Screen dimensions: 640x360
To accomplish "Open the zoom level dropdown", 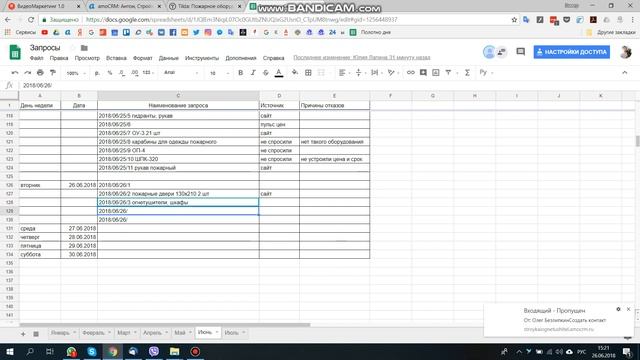I will click(76, 73).
